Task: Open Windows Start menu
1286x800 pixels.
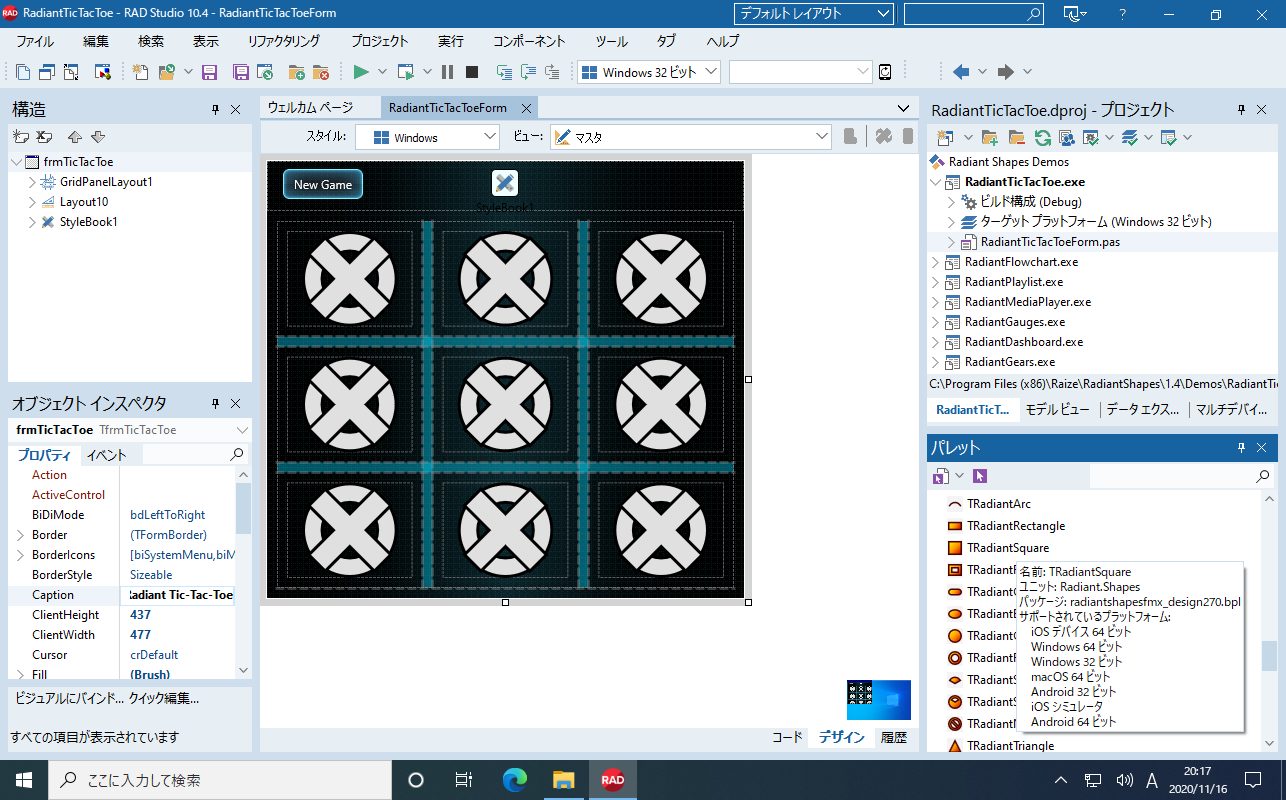Action: [23, 780]
